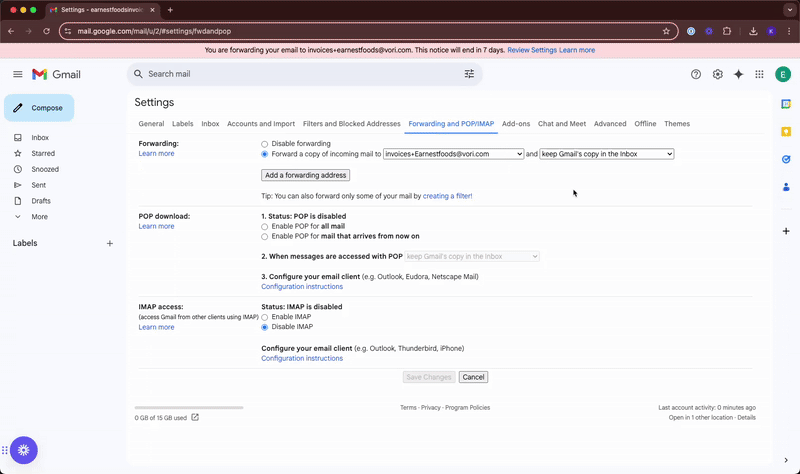Select the Disable forwarding option
This screenshot has height=474, width=800.
click(x=265, y=144)
